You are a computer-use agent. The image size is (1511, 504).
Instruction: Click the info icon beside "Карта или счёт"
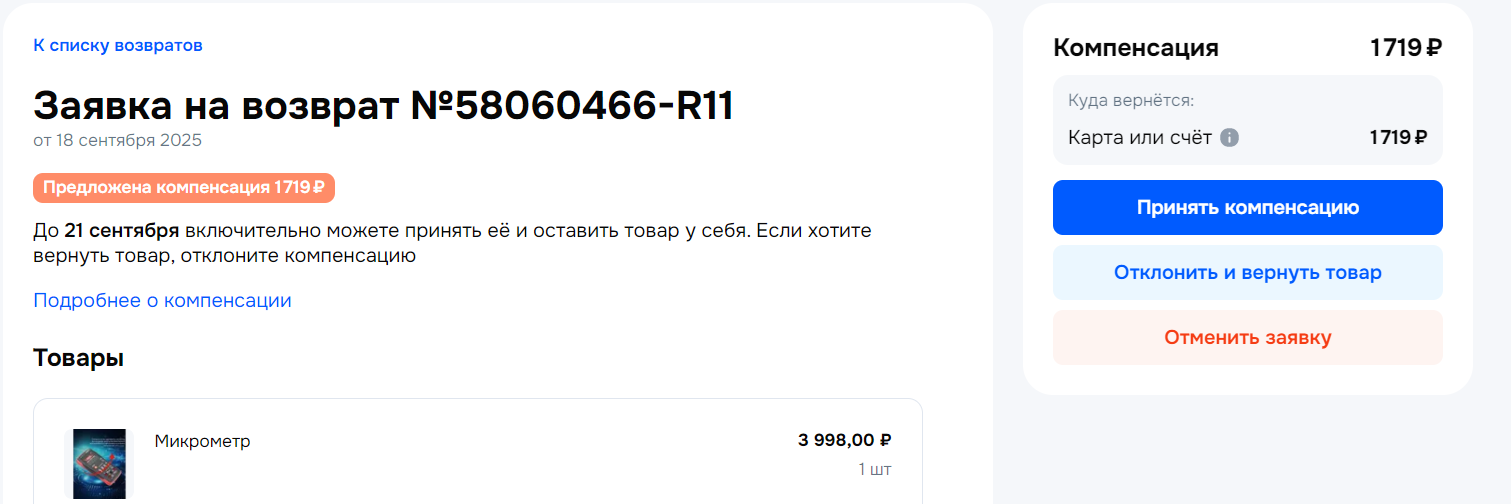(x=1230, y=138)
